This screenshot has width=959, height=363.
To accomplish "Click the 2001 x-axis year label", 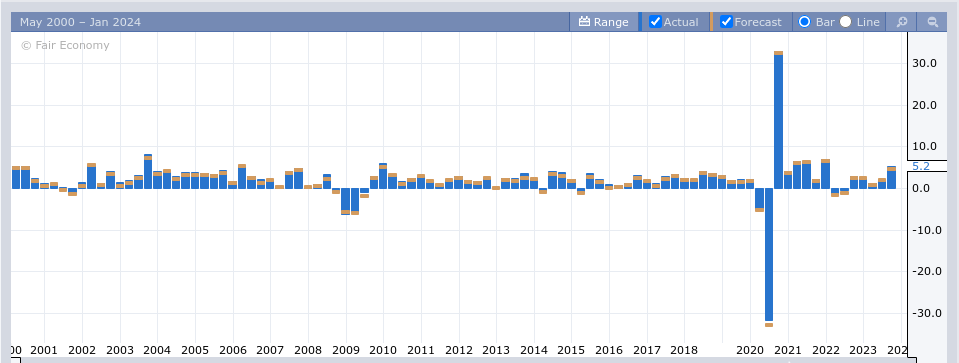I will coord(43,351).
